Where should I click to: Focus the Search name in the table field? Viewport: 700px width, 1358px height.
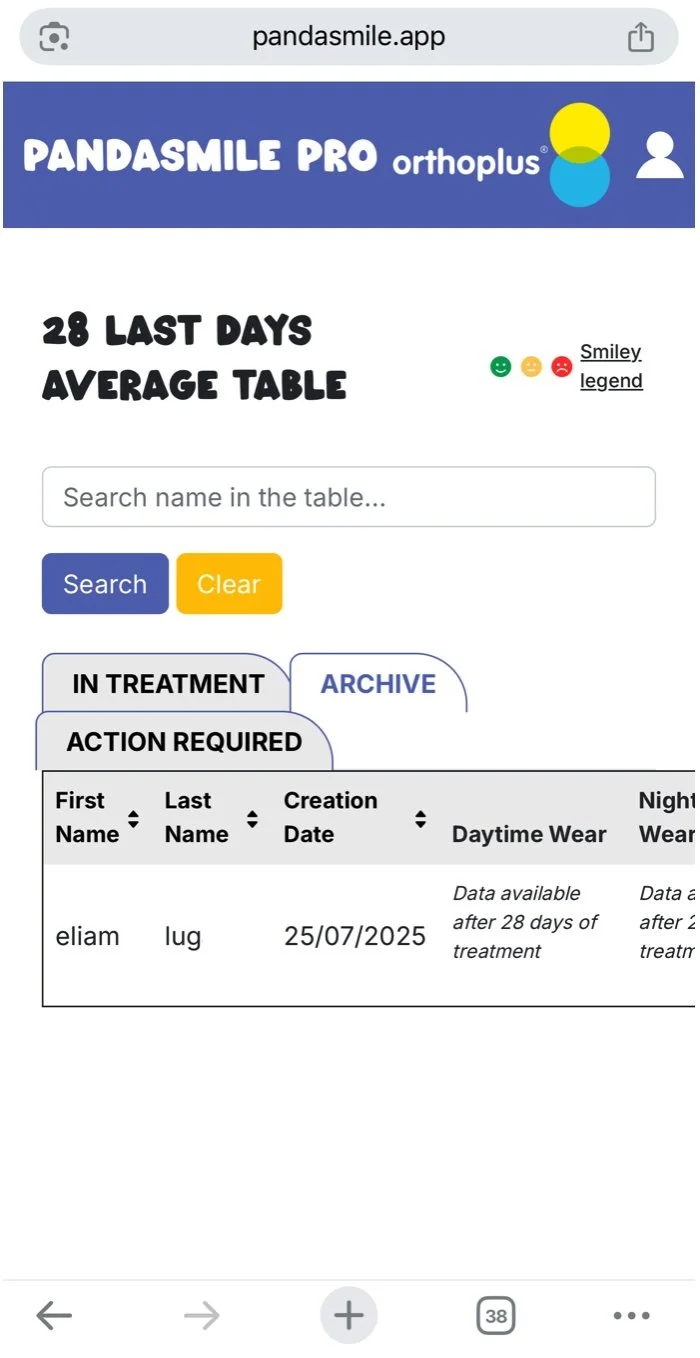click(349, 497)
